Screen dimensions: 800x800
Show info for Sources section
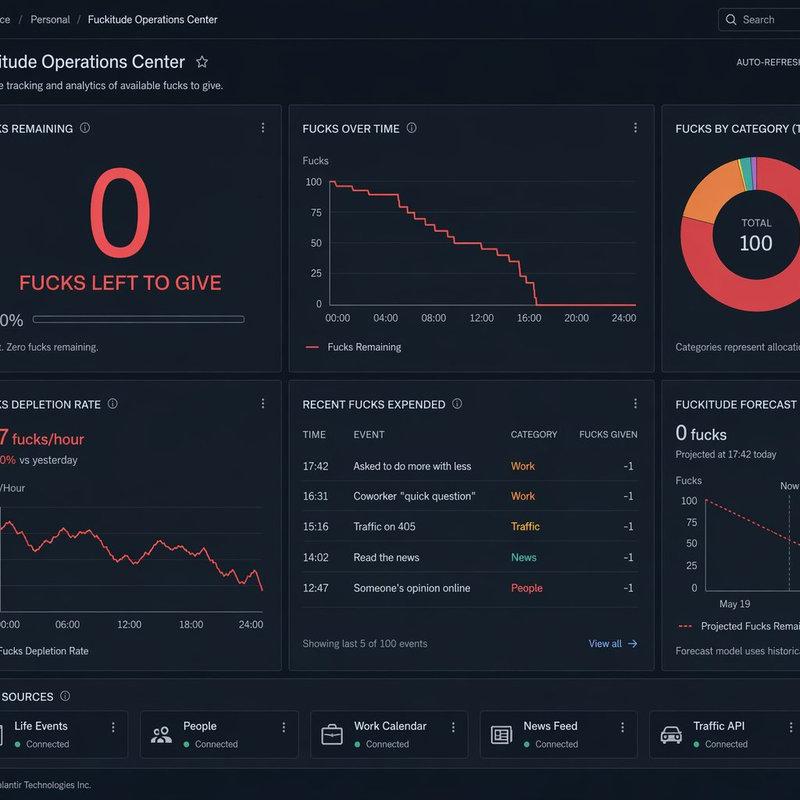(65, 696)
